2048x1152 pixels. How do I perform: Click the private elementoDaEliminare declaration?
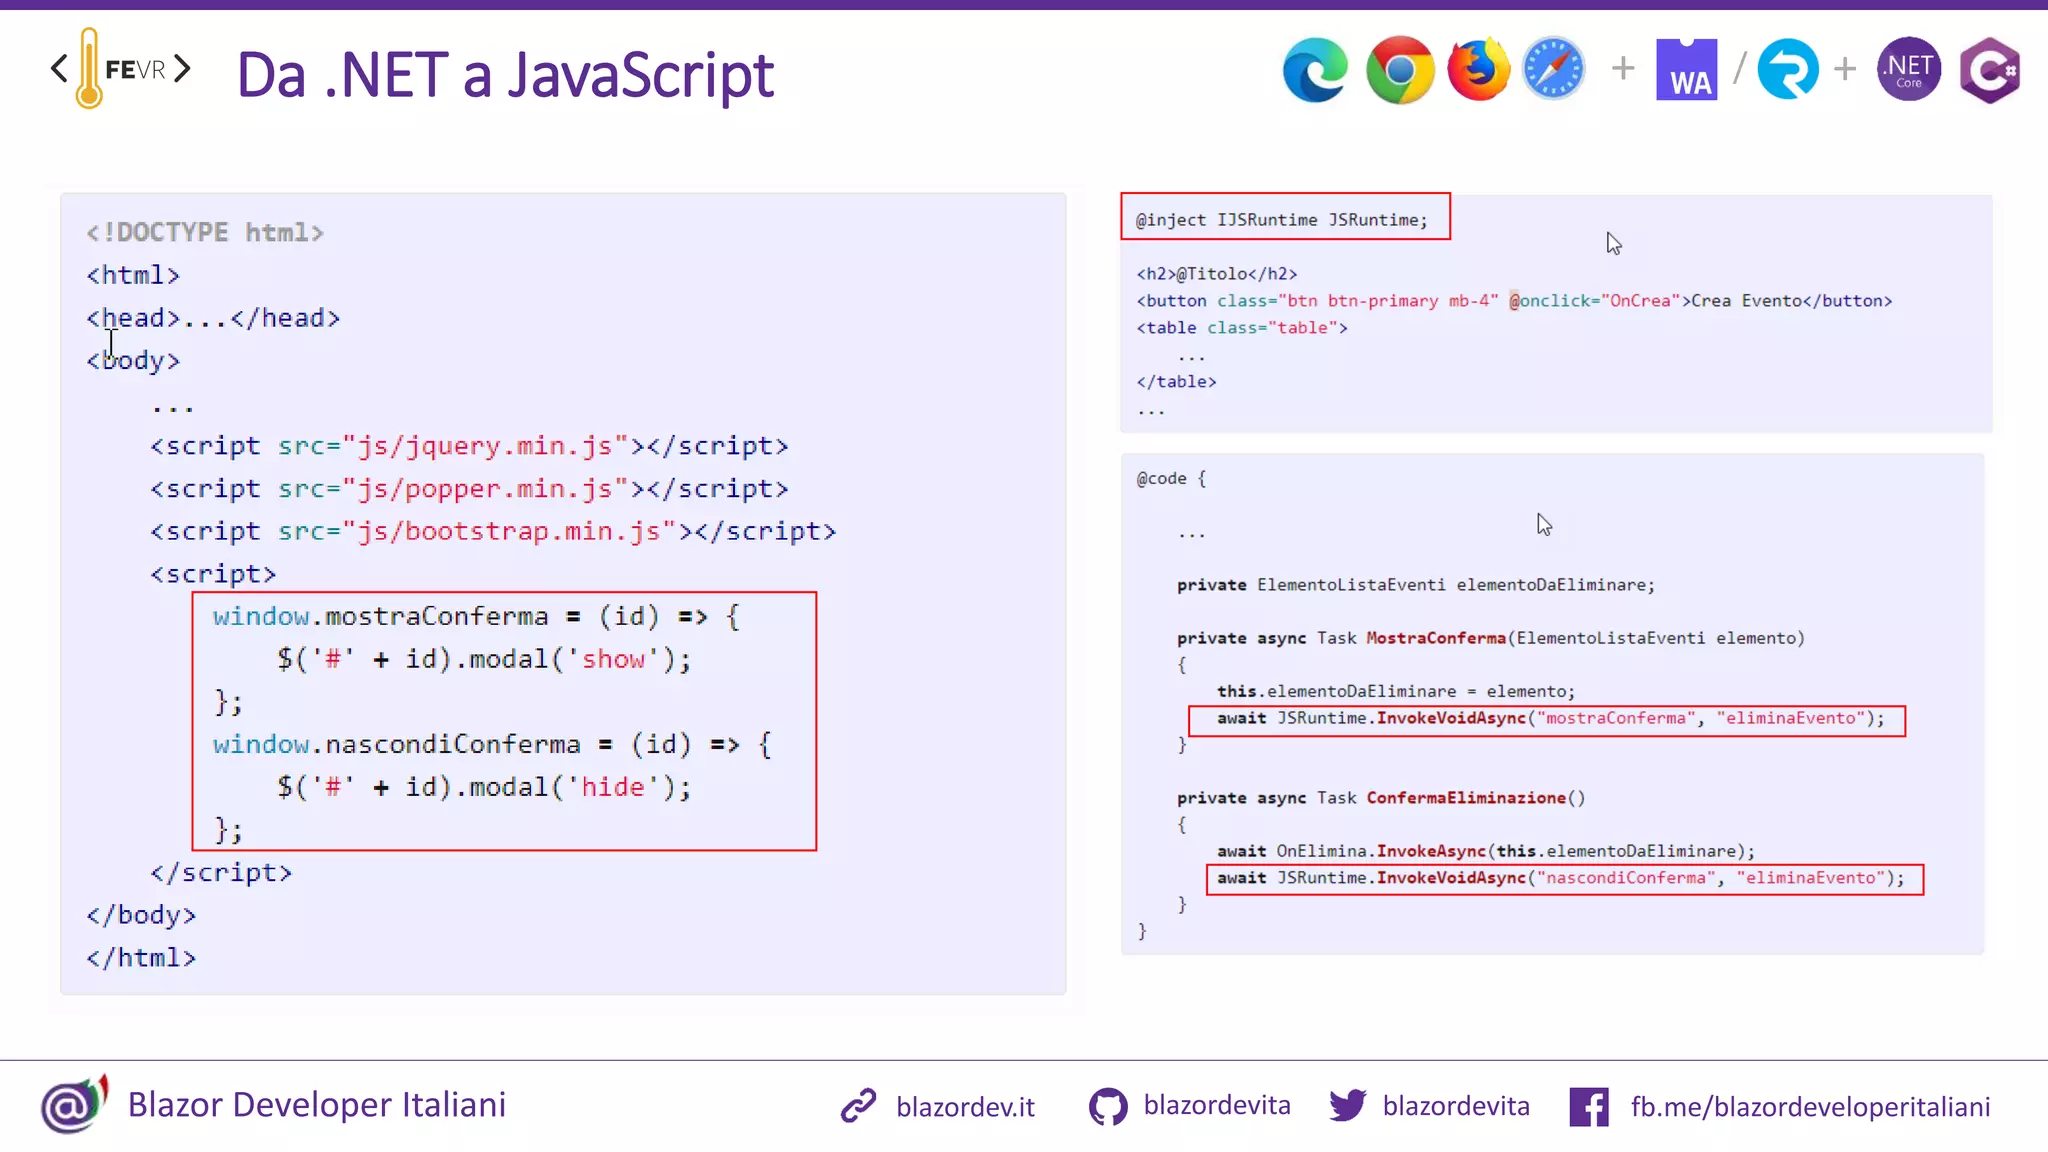pyautogui.click(x=1416, y=584)
